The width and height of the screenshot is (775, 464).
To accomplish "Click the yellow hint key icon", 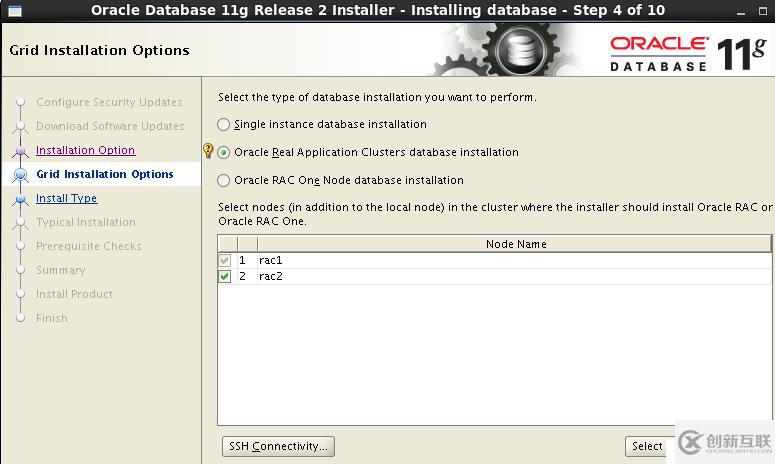I will click(x=208, y=150).
